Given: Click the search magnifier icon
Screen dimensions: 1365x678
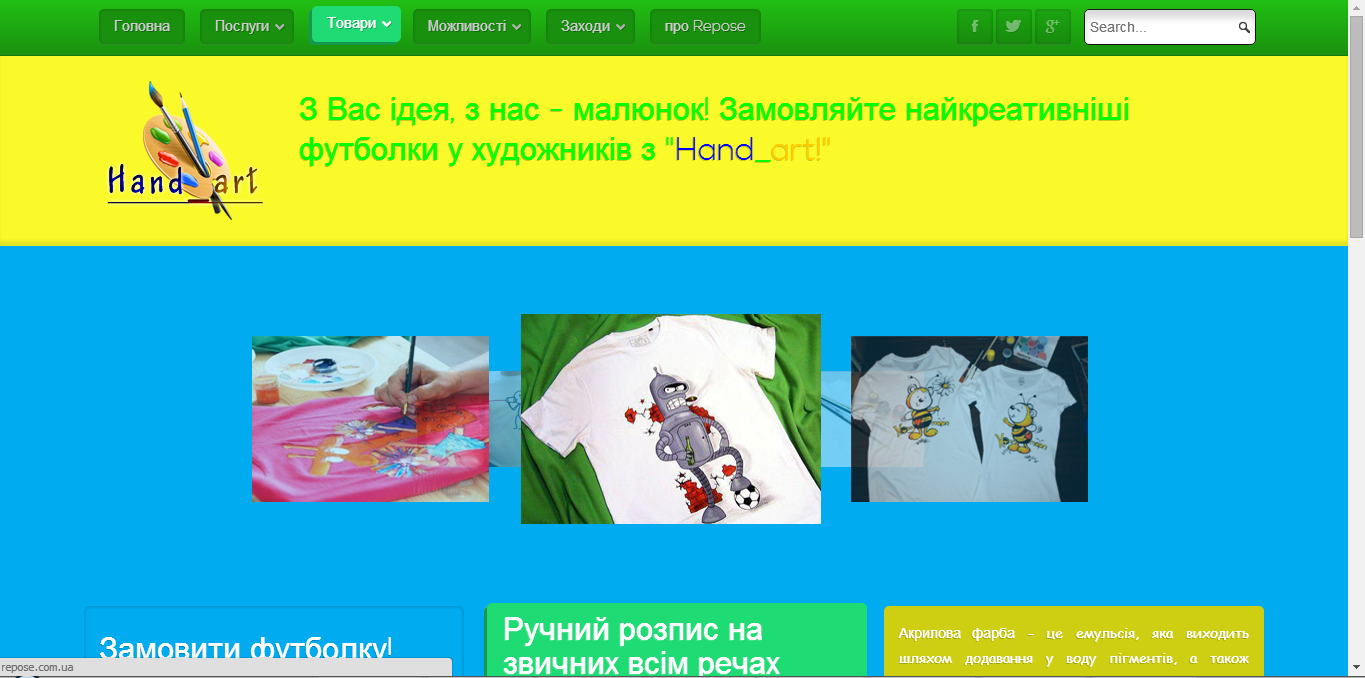Looking at the screenshot, I should [x=1244, y=27].
